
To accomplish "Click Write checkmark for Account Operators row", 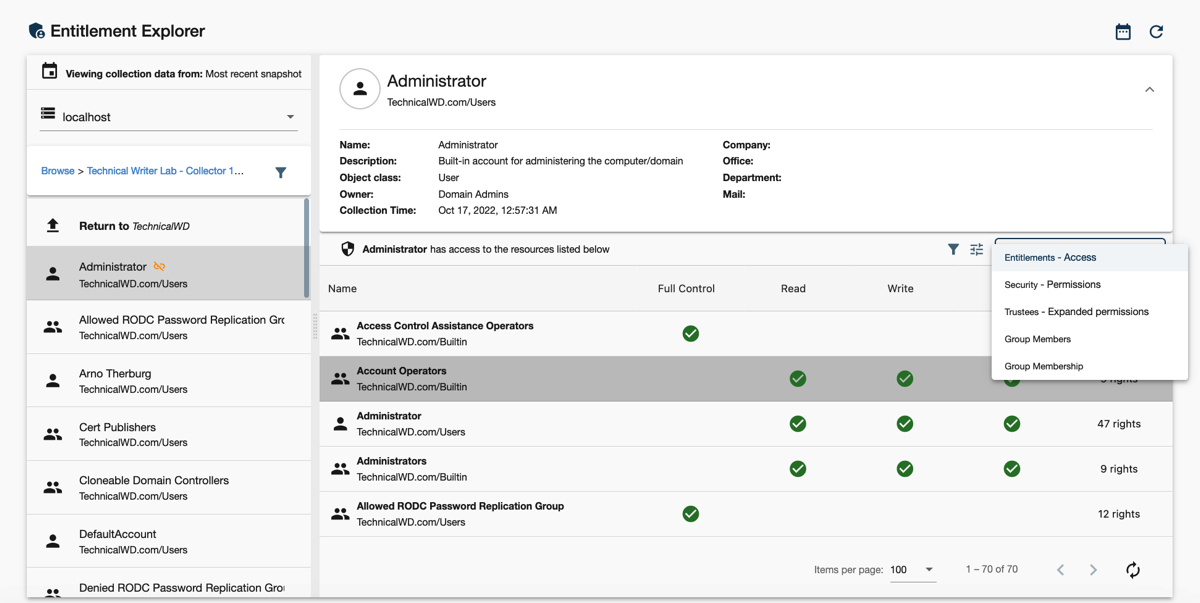I will [x=904, y=379].
